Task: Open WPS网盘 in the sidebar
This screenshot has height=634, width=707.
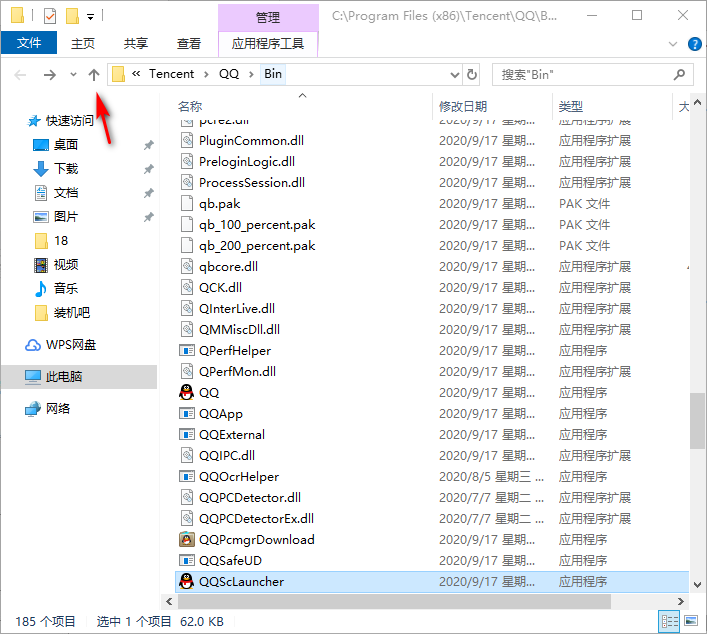Action: click(x=71, y=345)
